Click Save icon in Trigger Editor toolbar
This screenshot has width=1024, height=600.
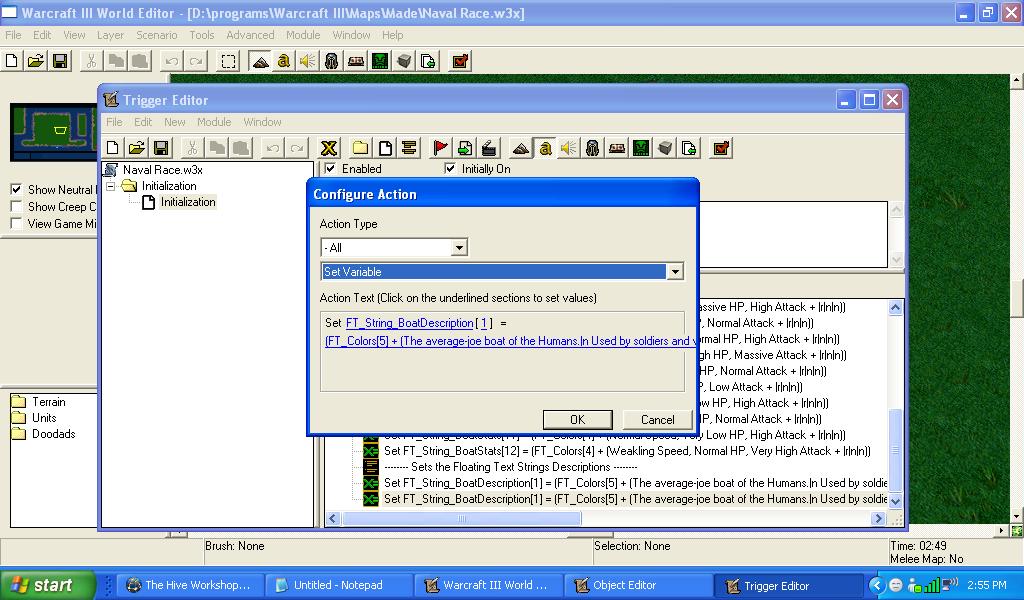161,148
